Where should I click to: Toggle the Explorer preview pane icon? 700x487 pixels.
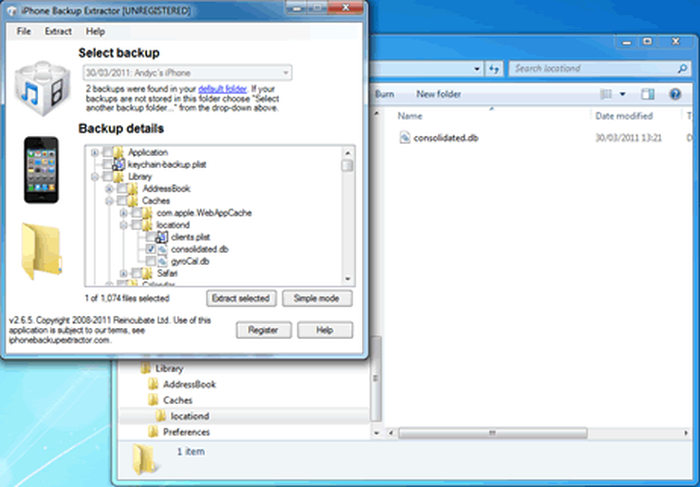tap(647, 94)
